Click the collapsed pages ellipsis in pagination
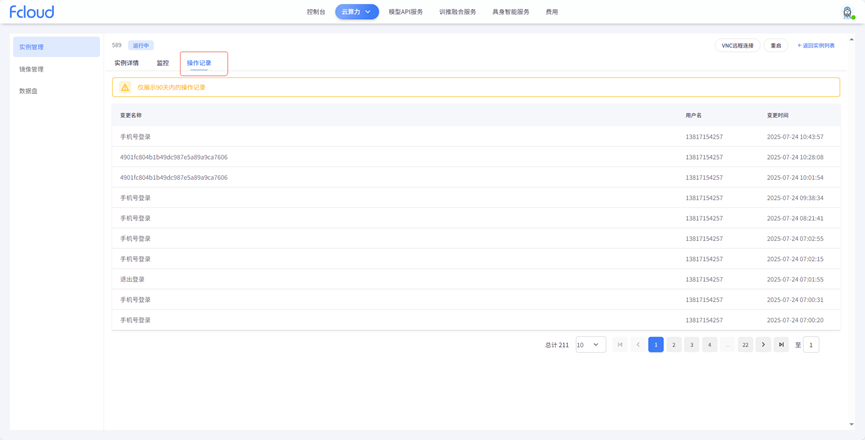 [727, 345]
